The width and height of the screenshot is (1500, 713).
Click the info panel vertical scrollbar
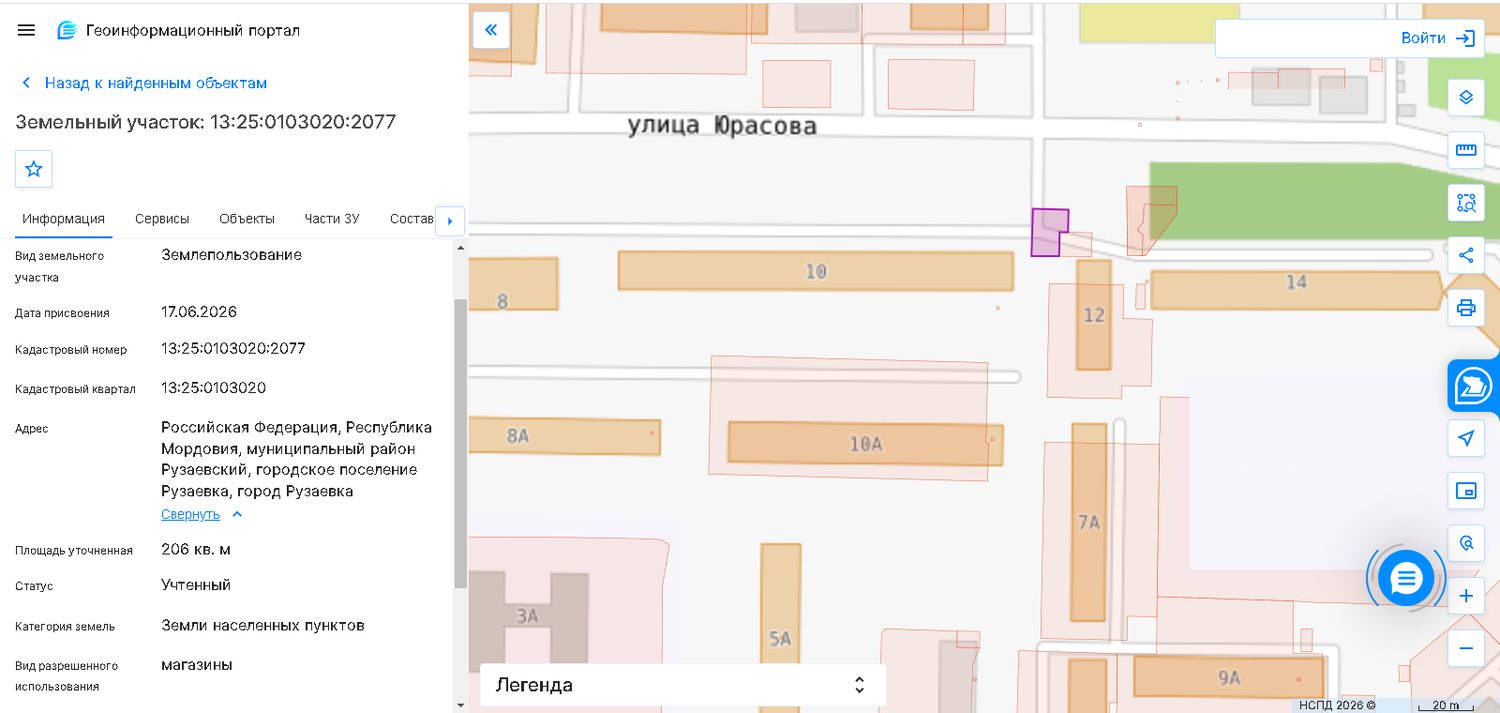[460, 443]
